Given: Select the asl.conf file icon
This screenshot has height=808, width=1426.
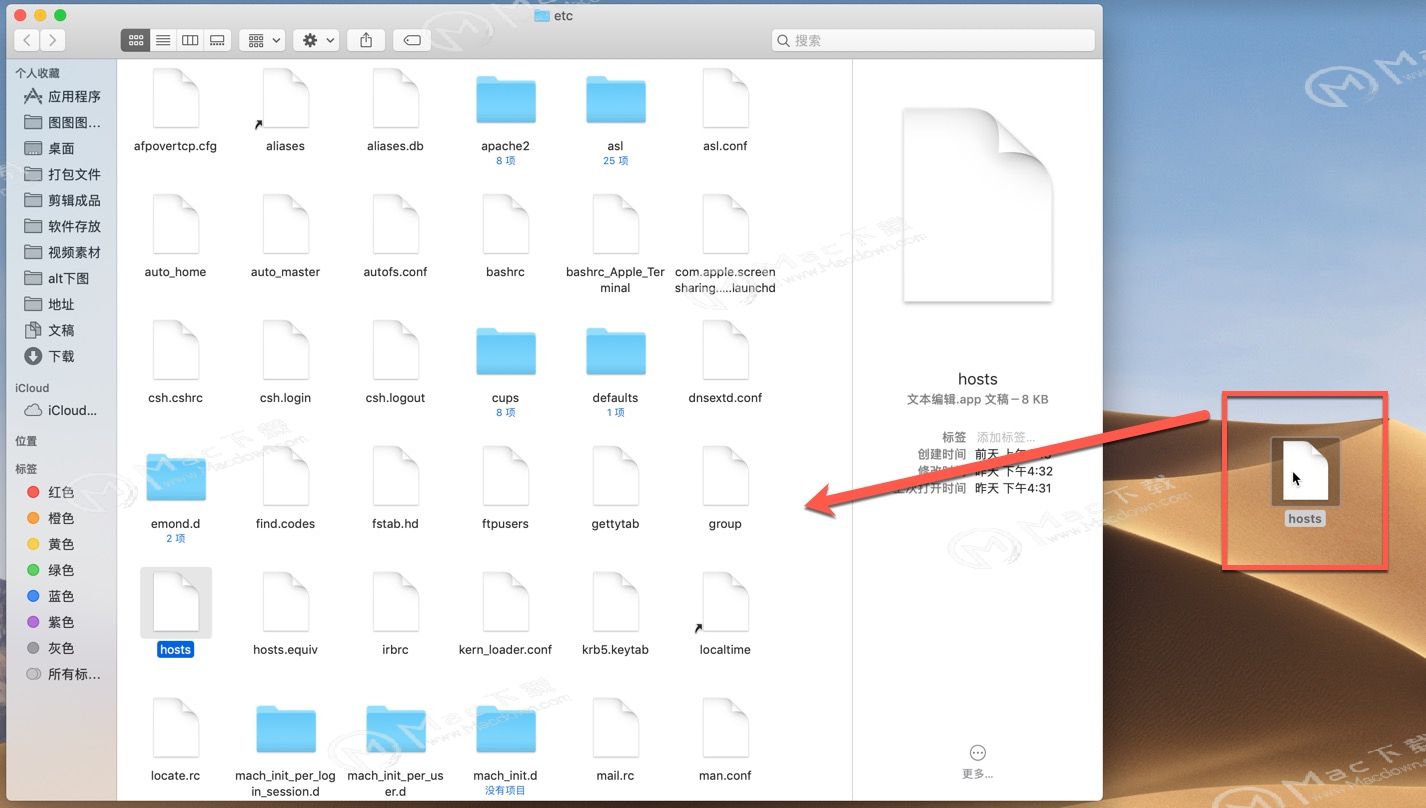Looking at the screenshot, I should point(725,99).
